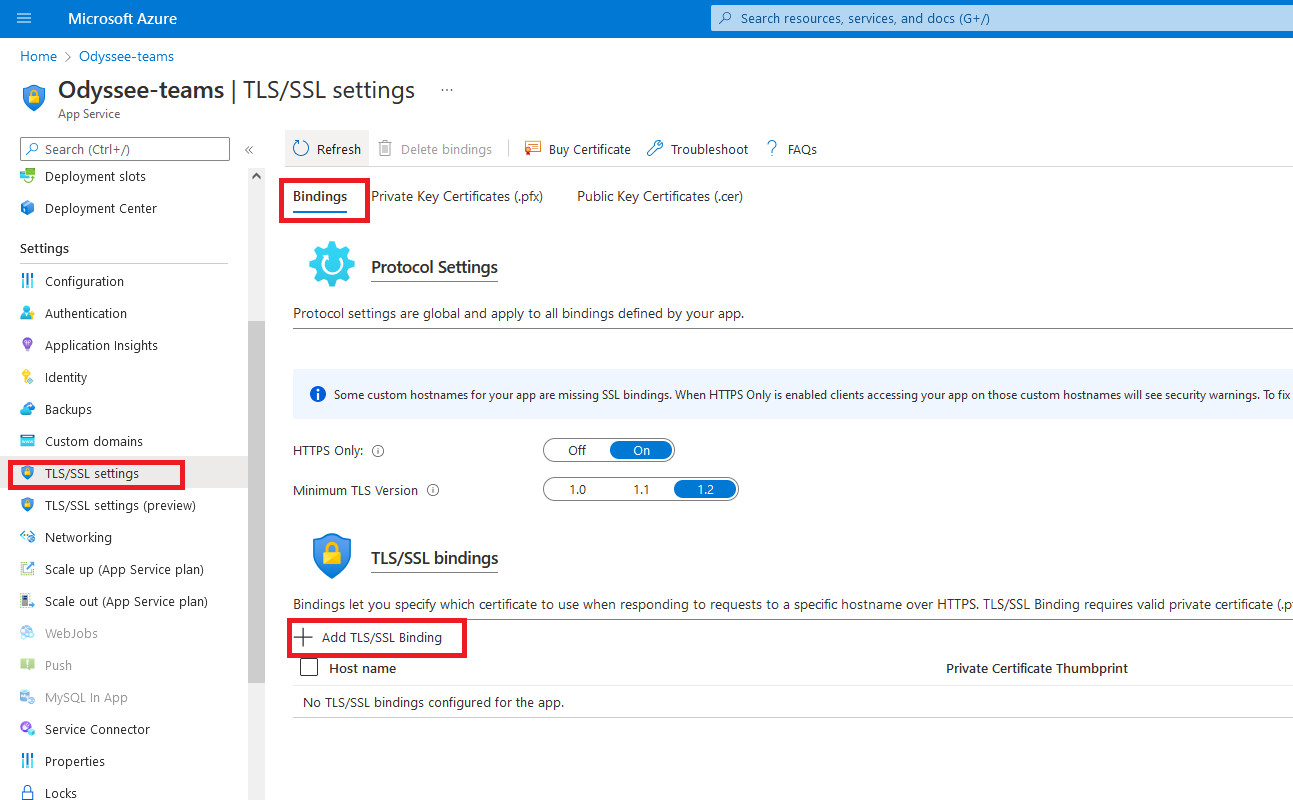1293x800 pixels.
Task: Set HTTPS Only to Off
Action: (x=577, y=451)
